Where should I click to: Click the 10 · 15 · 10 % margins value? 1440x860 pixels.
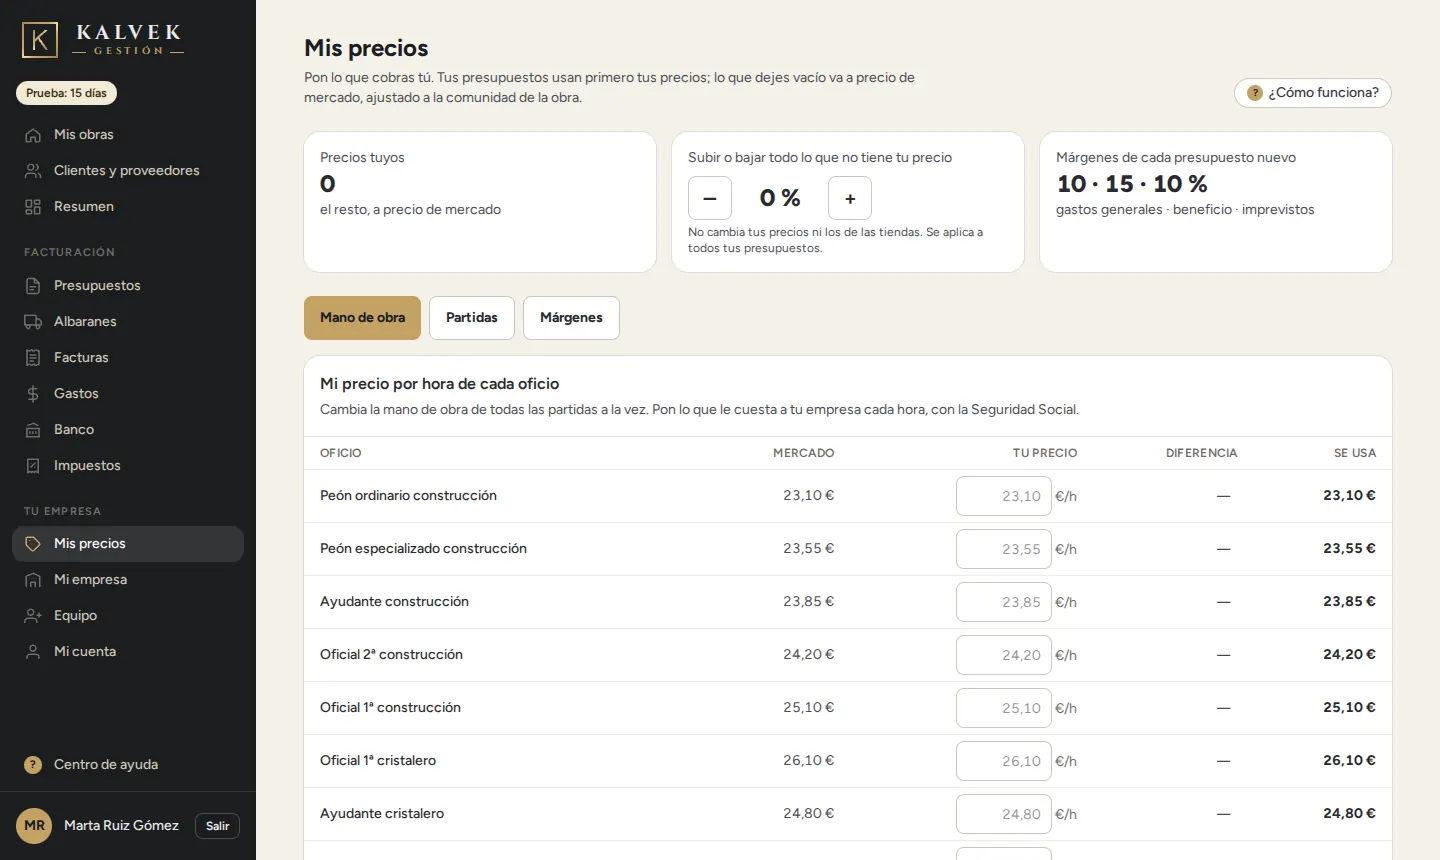tap(1132, 184)
